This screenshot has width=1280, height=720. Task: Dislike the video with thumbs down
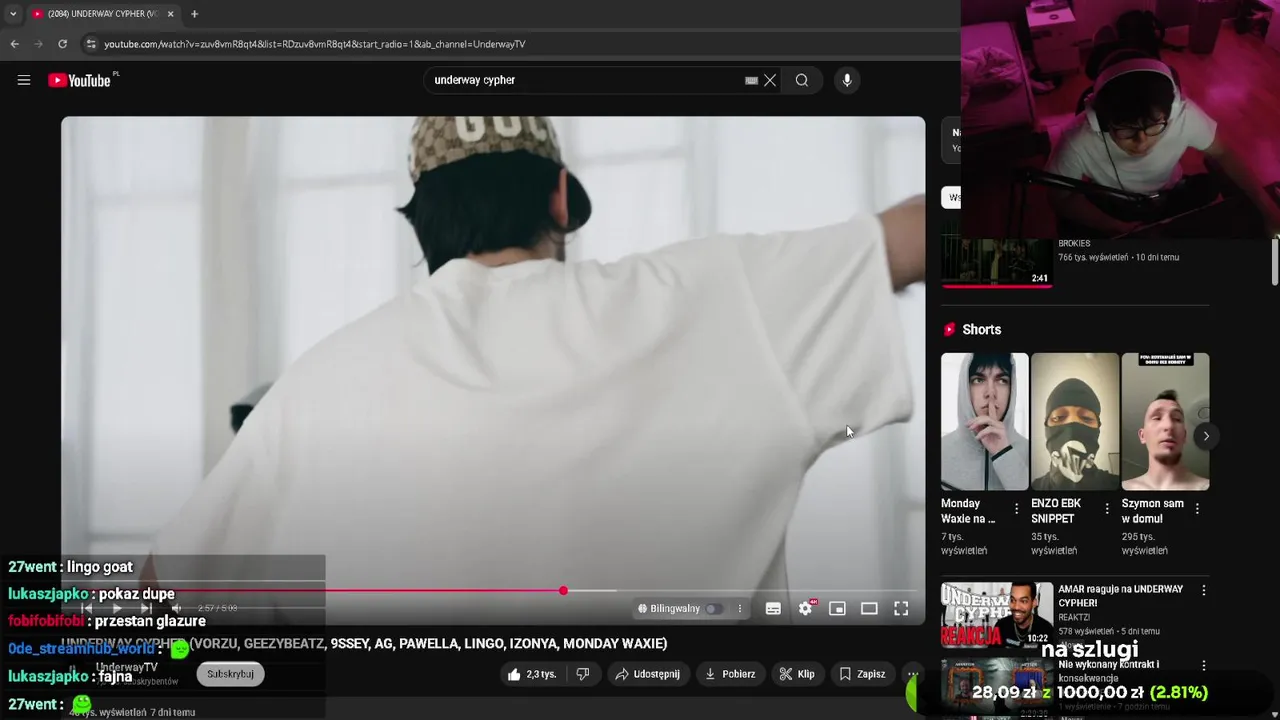582,674
